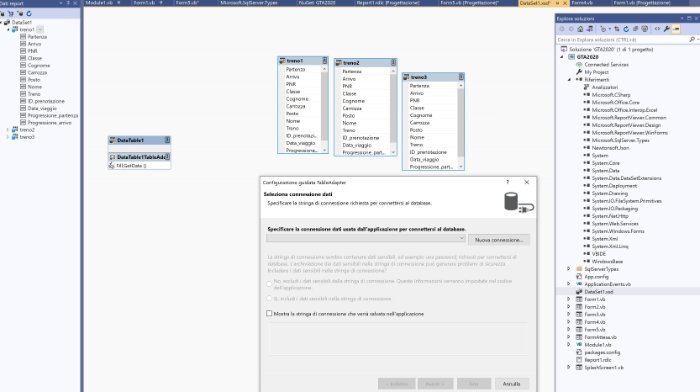
Task: Switch to the NuGet: GTA2020 tab
Action: 317,3
